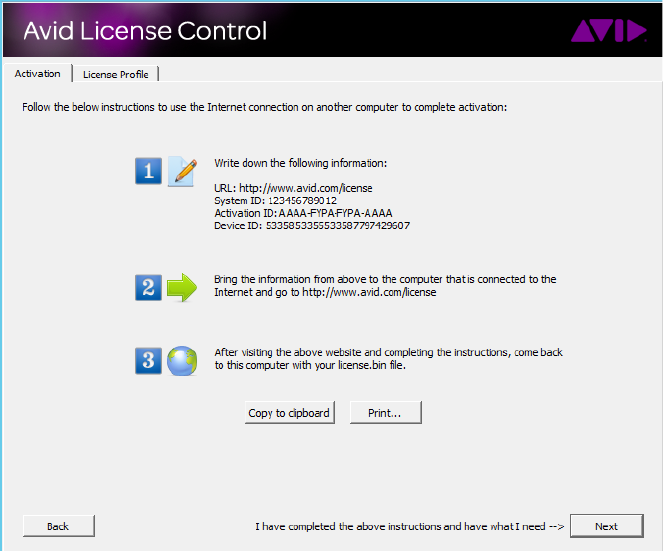Proceed with the Next button
The height and width of the screenshot is (551, 663).
pyautogui.click(x=606, y=526)
